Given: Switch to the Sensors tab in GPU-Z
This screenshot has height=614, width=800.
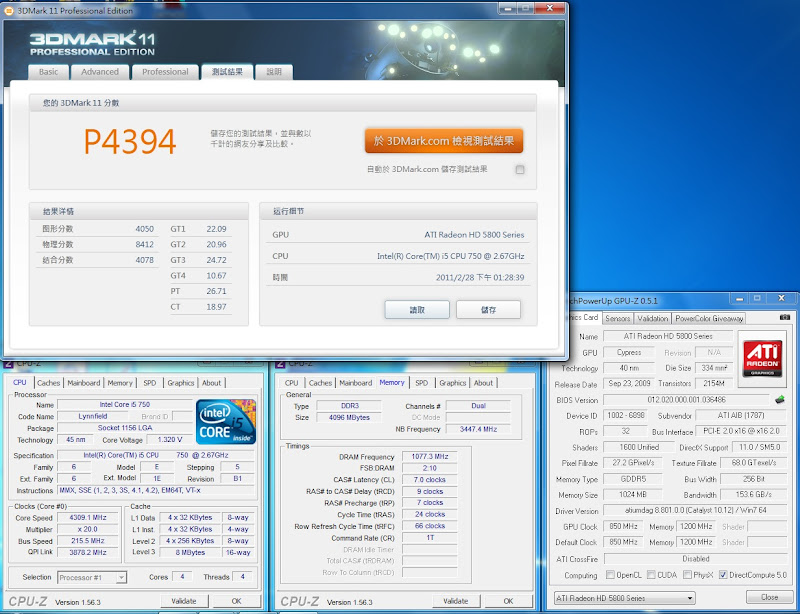Looking at the screenshot, I should pyautogui.click(x=617, y=318).
